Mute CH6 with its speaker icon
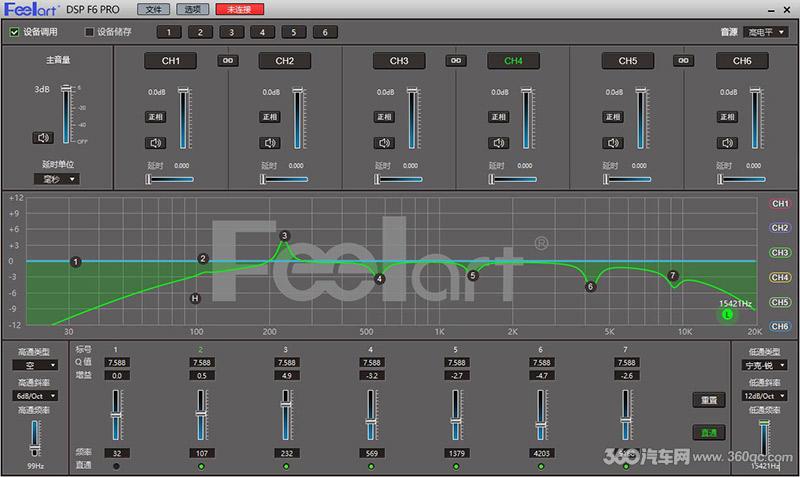 727,143
